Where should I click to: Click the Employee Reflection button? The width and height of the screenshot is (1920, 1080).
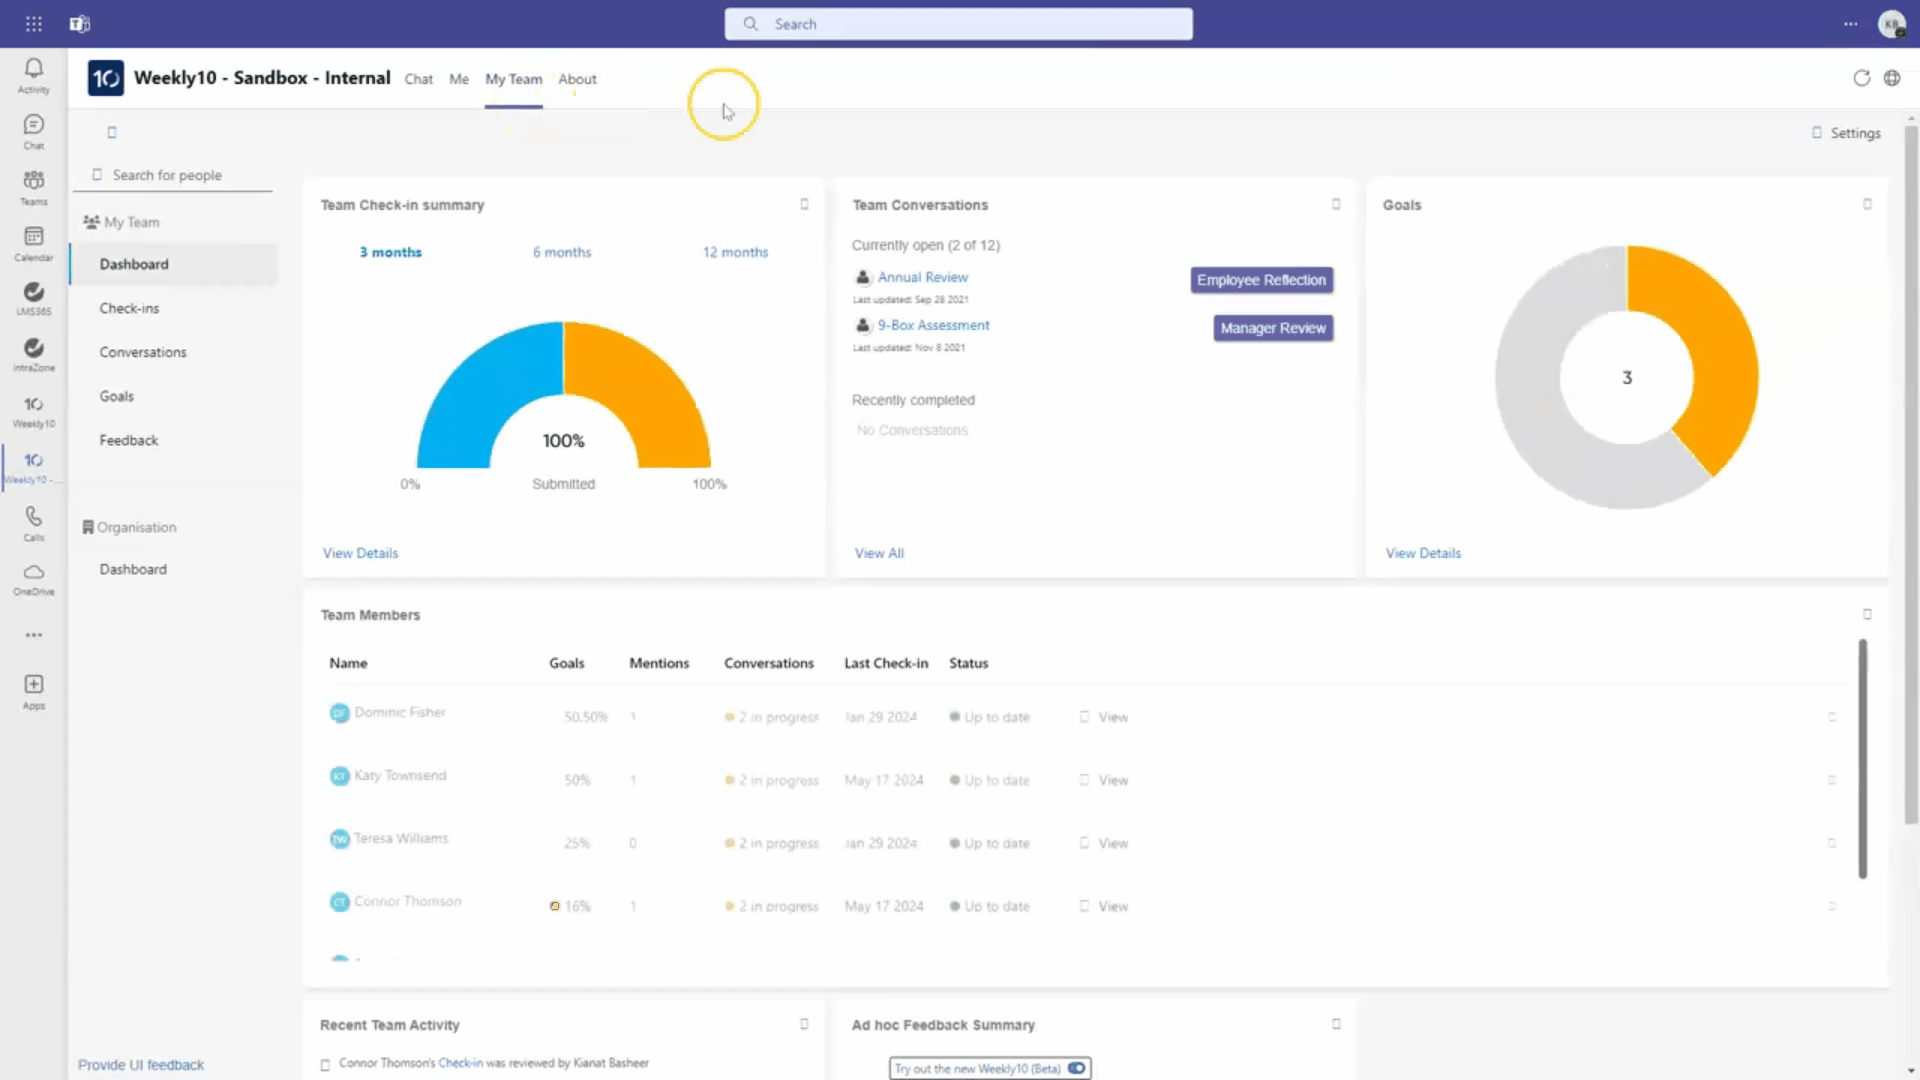pos(1261,280)
